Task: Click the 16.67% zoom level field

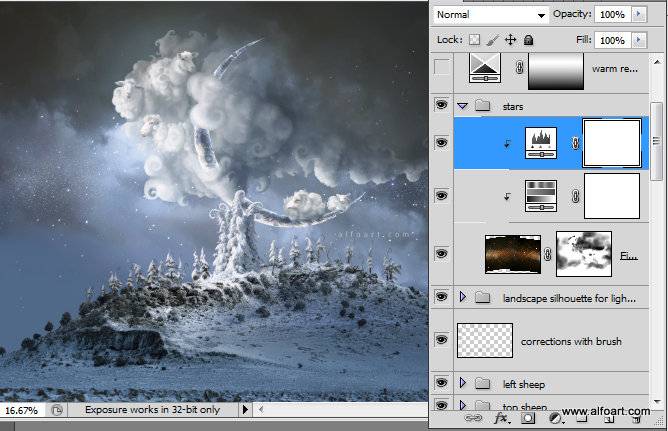Action: 22,411
